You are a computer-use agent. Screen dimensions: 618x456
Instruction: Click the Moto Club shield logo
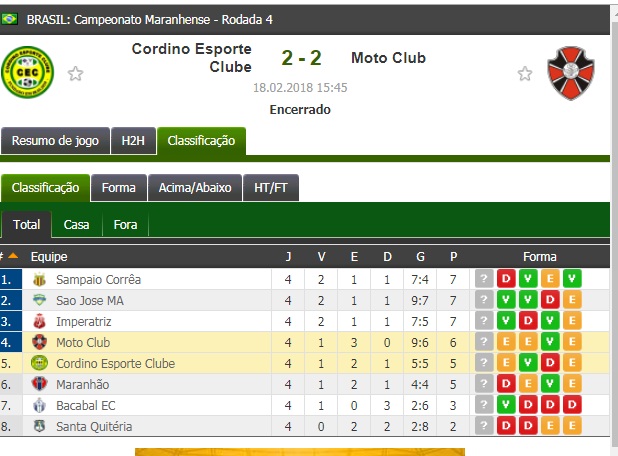(x=571, y=73)
